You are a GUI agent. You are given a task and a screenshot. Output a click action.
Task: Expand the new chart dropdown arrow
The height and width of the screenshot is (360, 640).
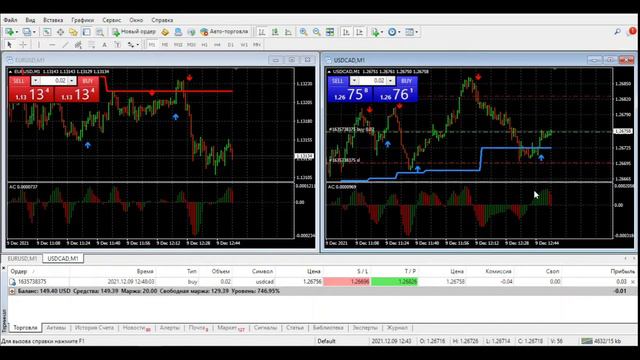click(x=17, y=32)
